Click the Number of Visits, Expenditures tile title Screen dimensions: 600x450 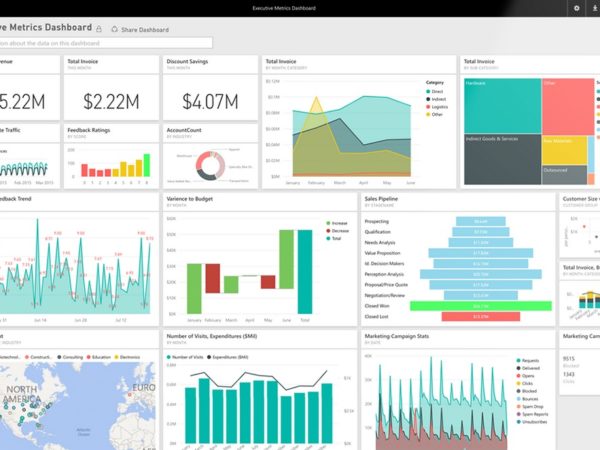pos(212,336)
